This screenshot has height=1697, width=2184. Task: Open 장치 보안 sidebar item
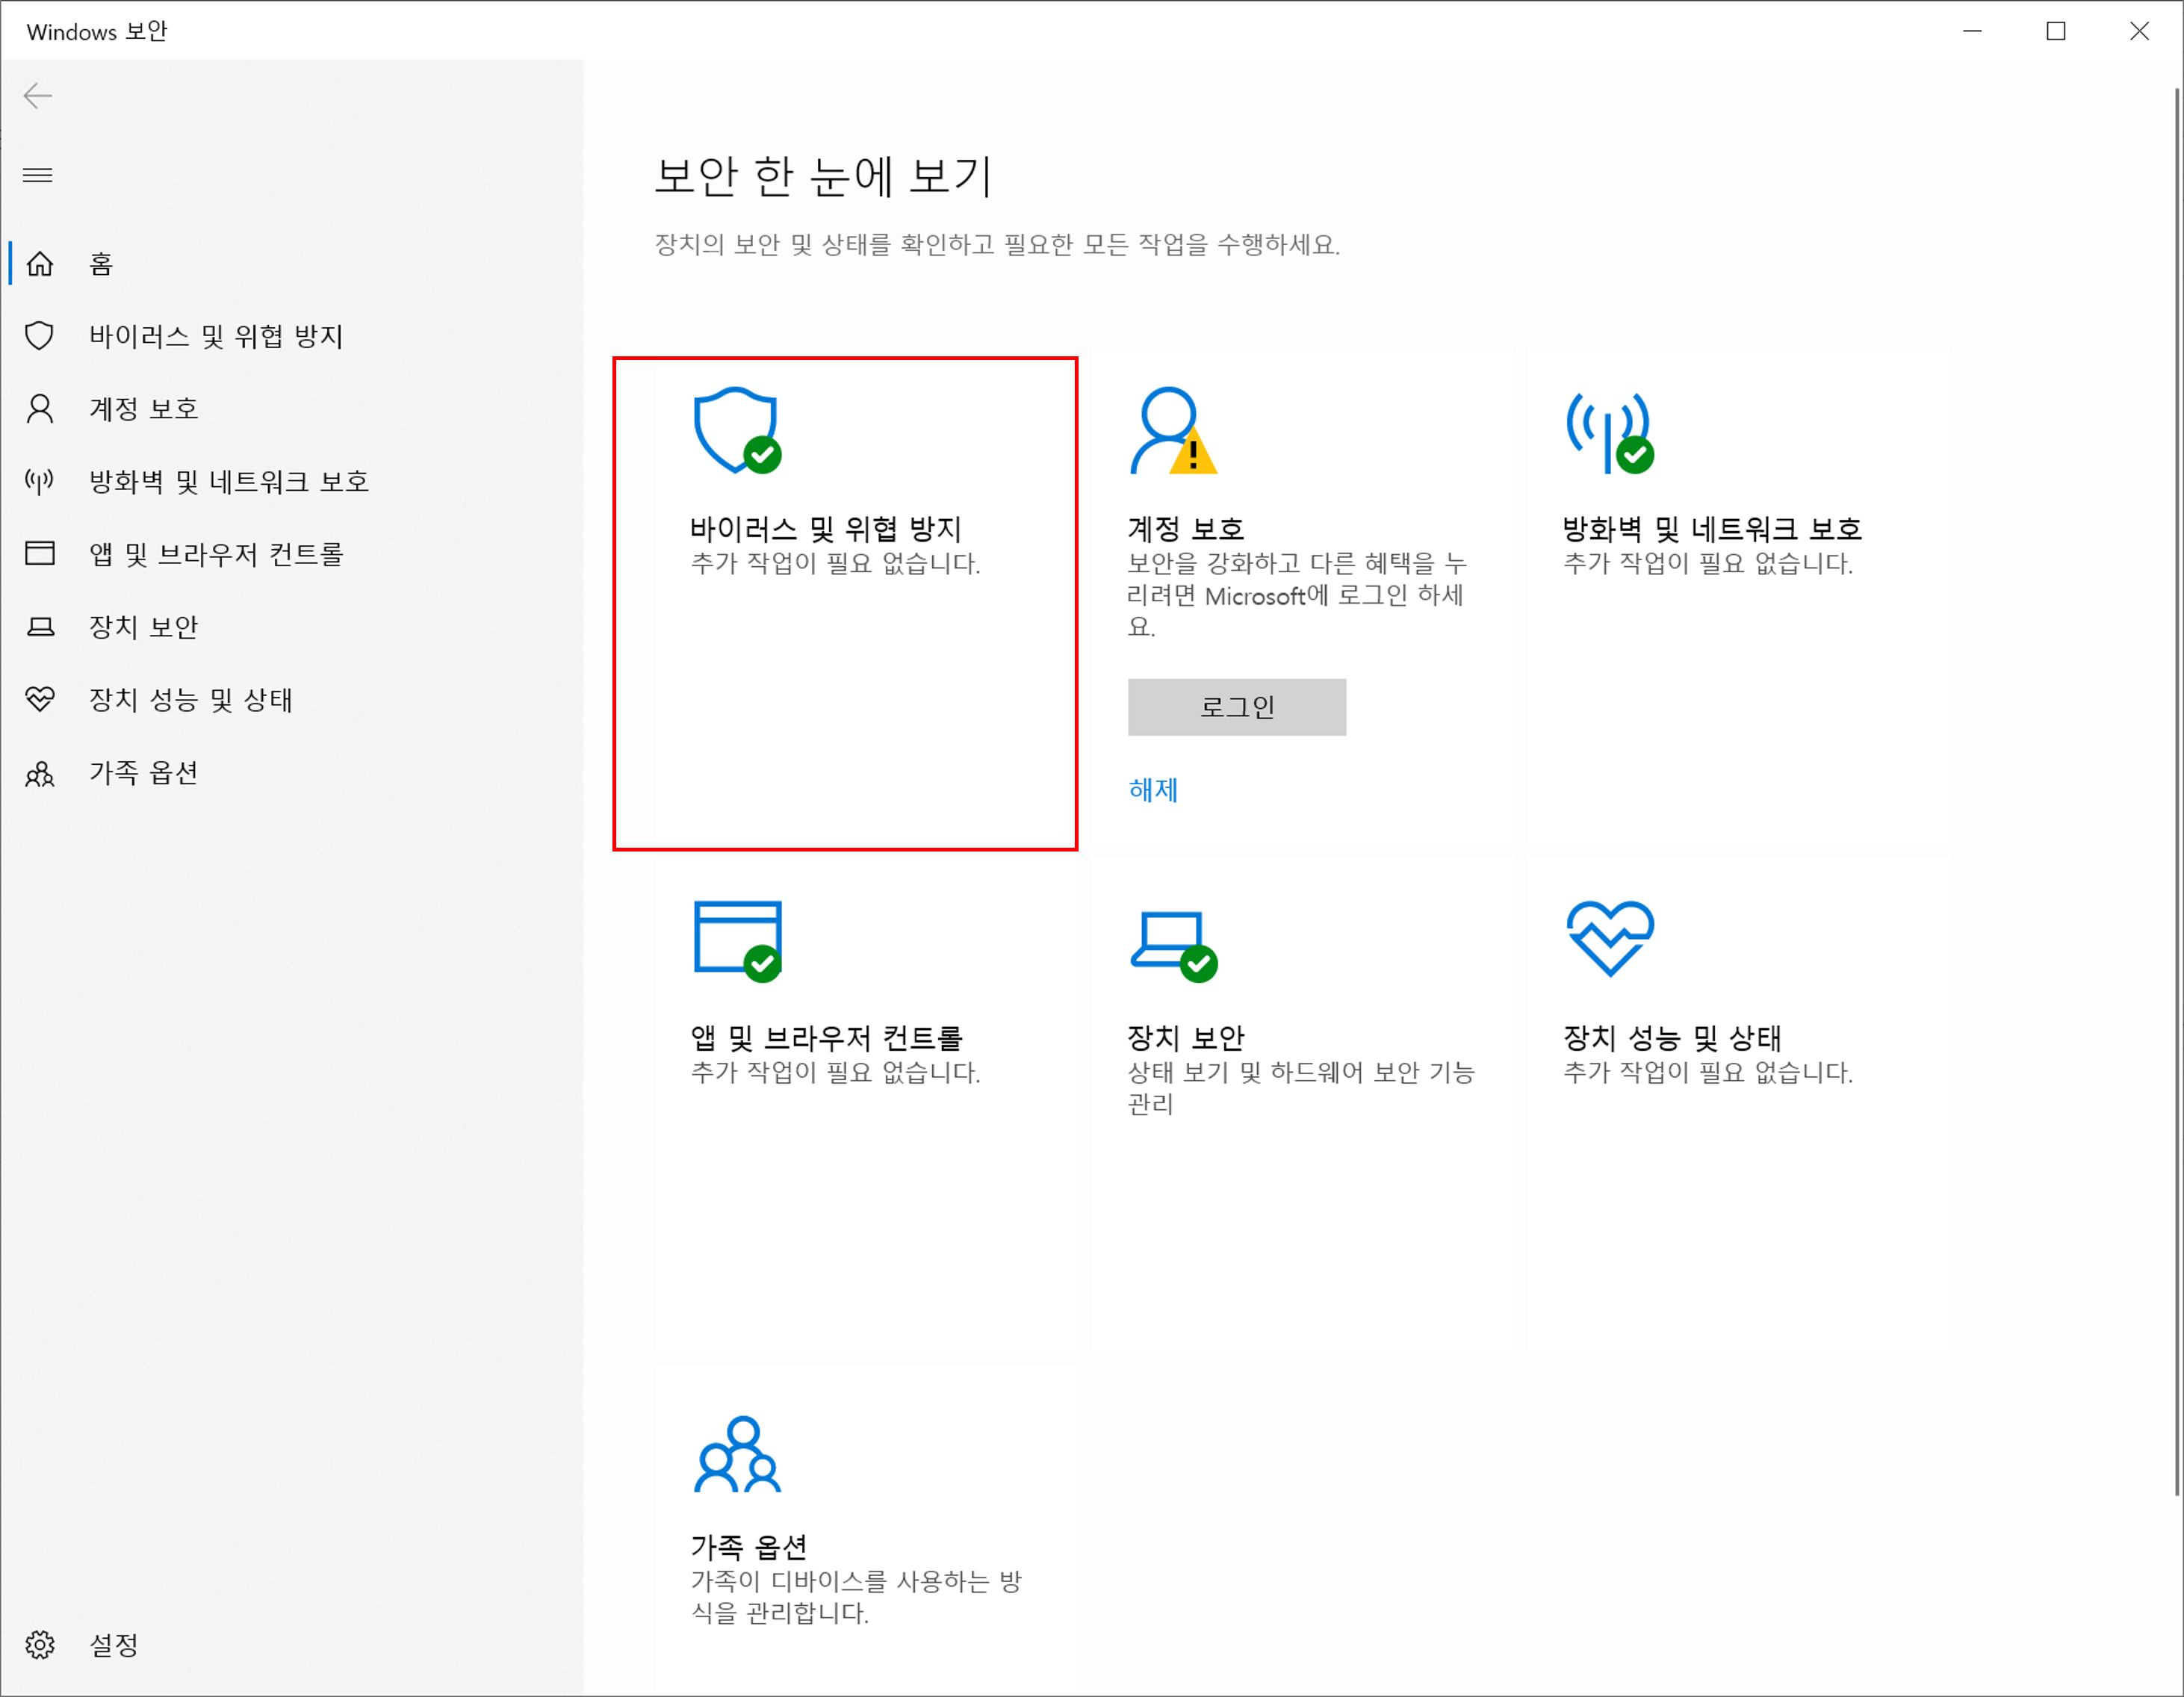(x=291, y=627)
